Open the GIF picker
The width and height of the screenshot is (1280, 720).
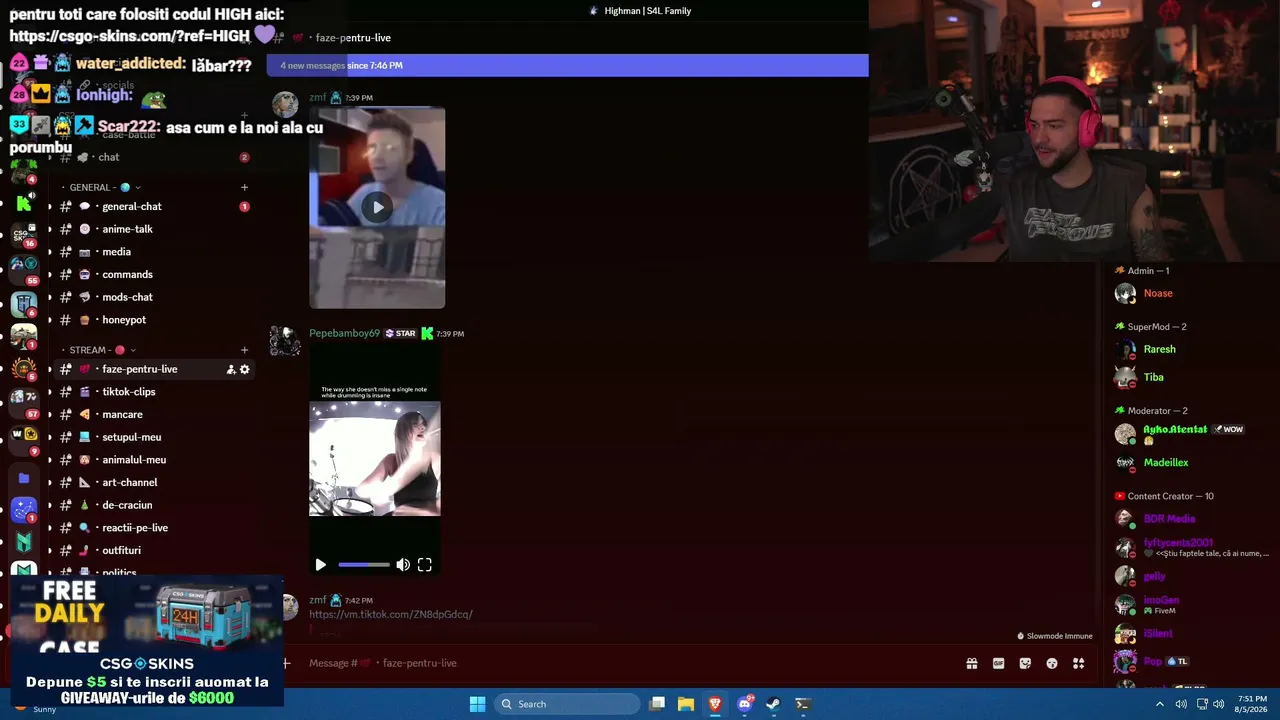click(998, 663)
